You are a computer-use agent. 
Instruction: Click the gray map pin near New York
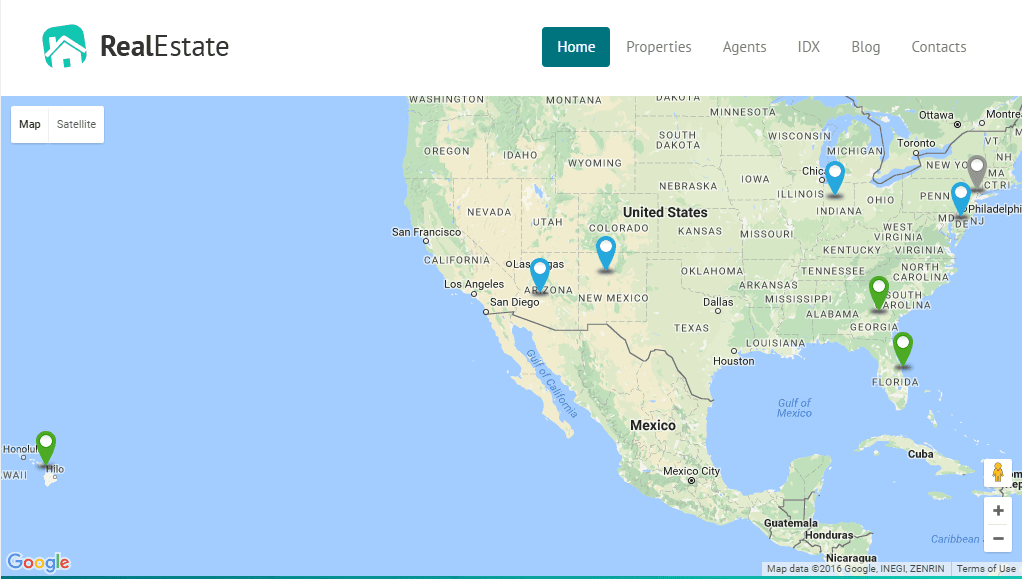(x=976, y=172)
